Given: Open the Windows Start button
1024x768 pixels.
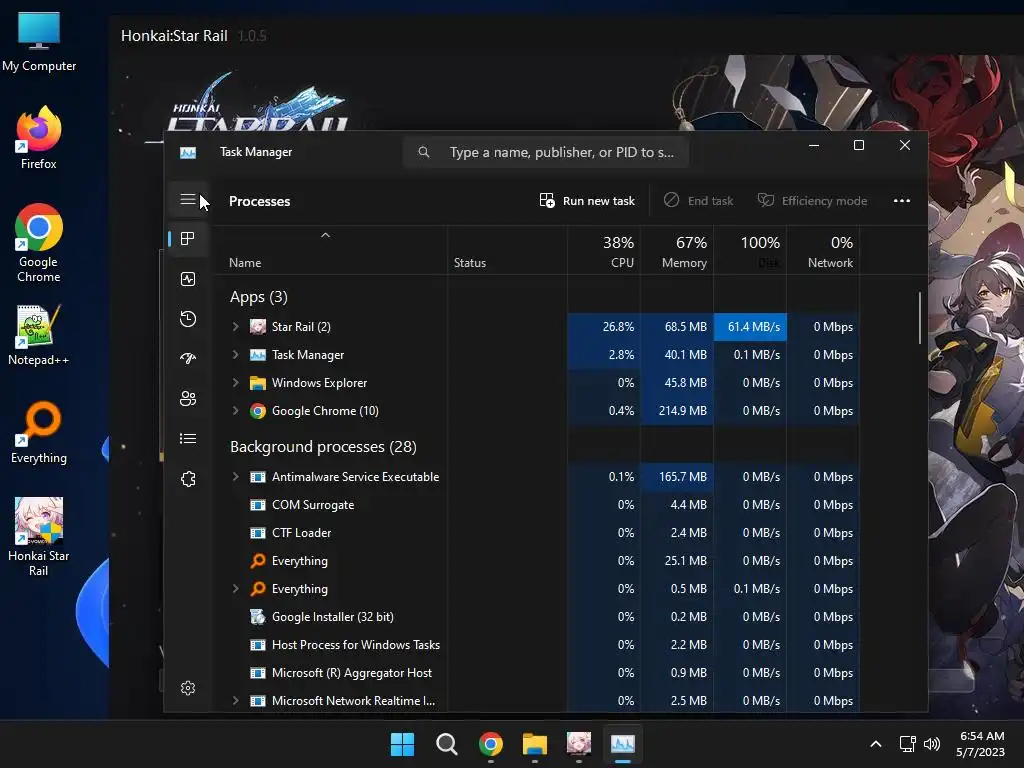Looking at the screenshot, I should (402, 744).
